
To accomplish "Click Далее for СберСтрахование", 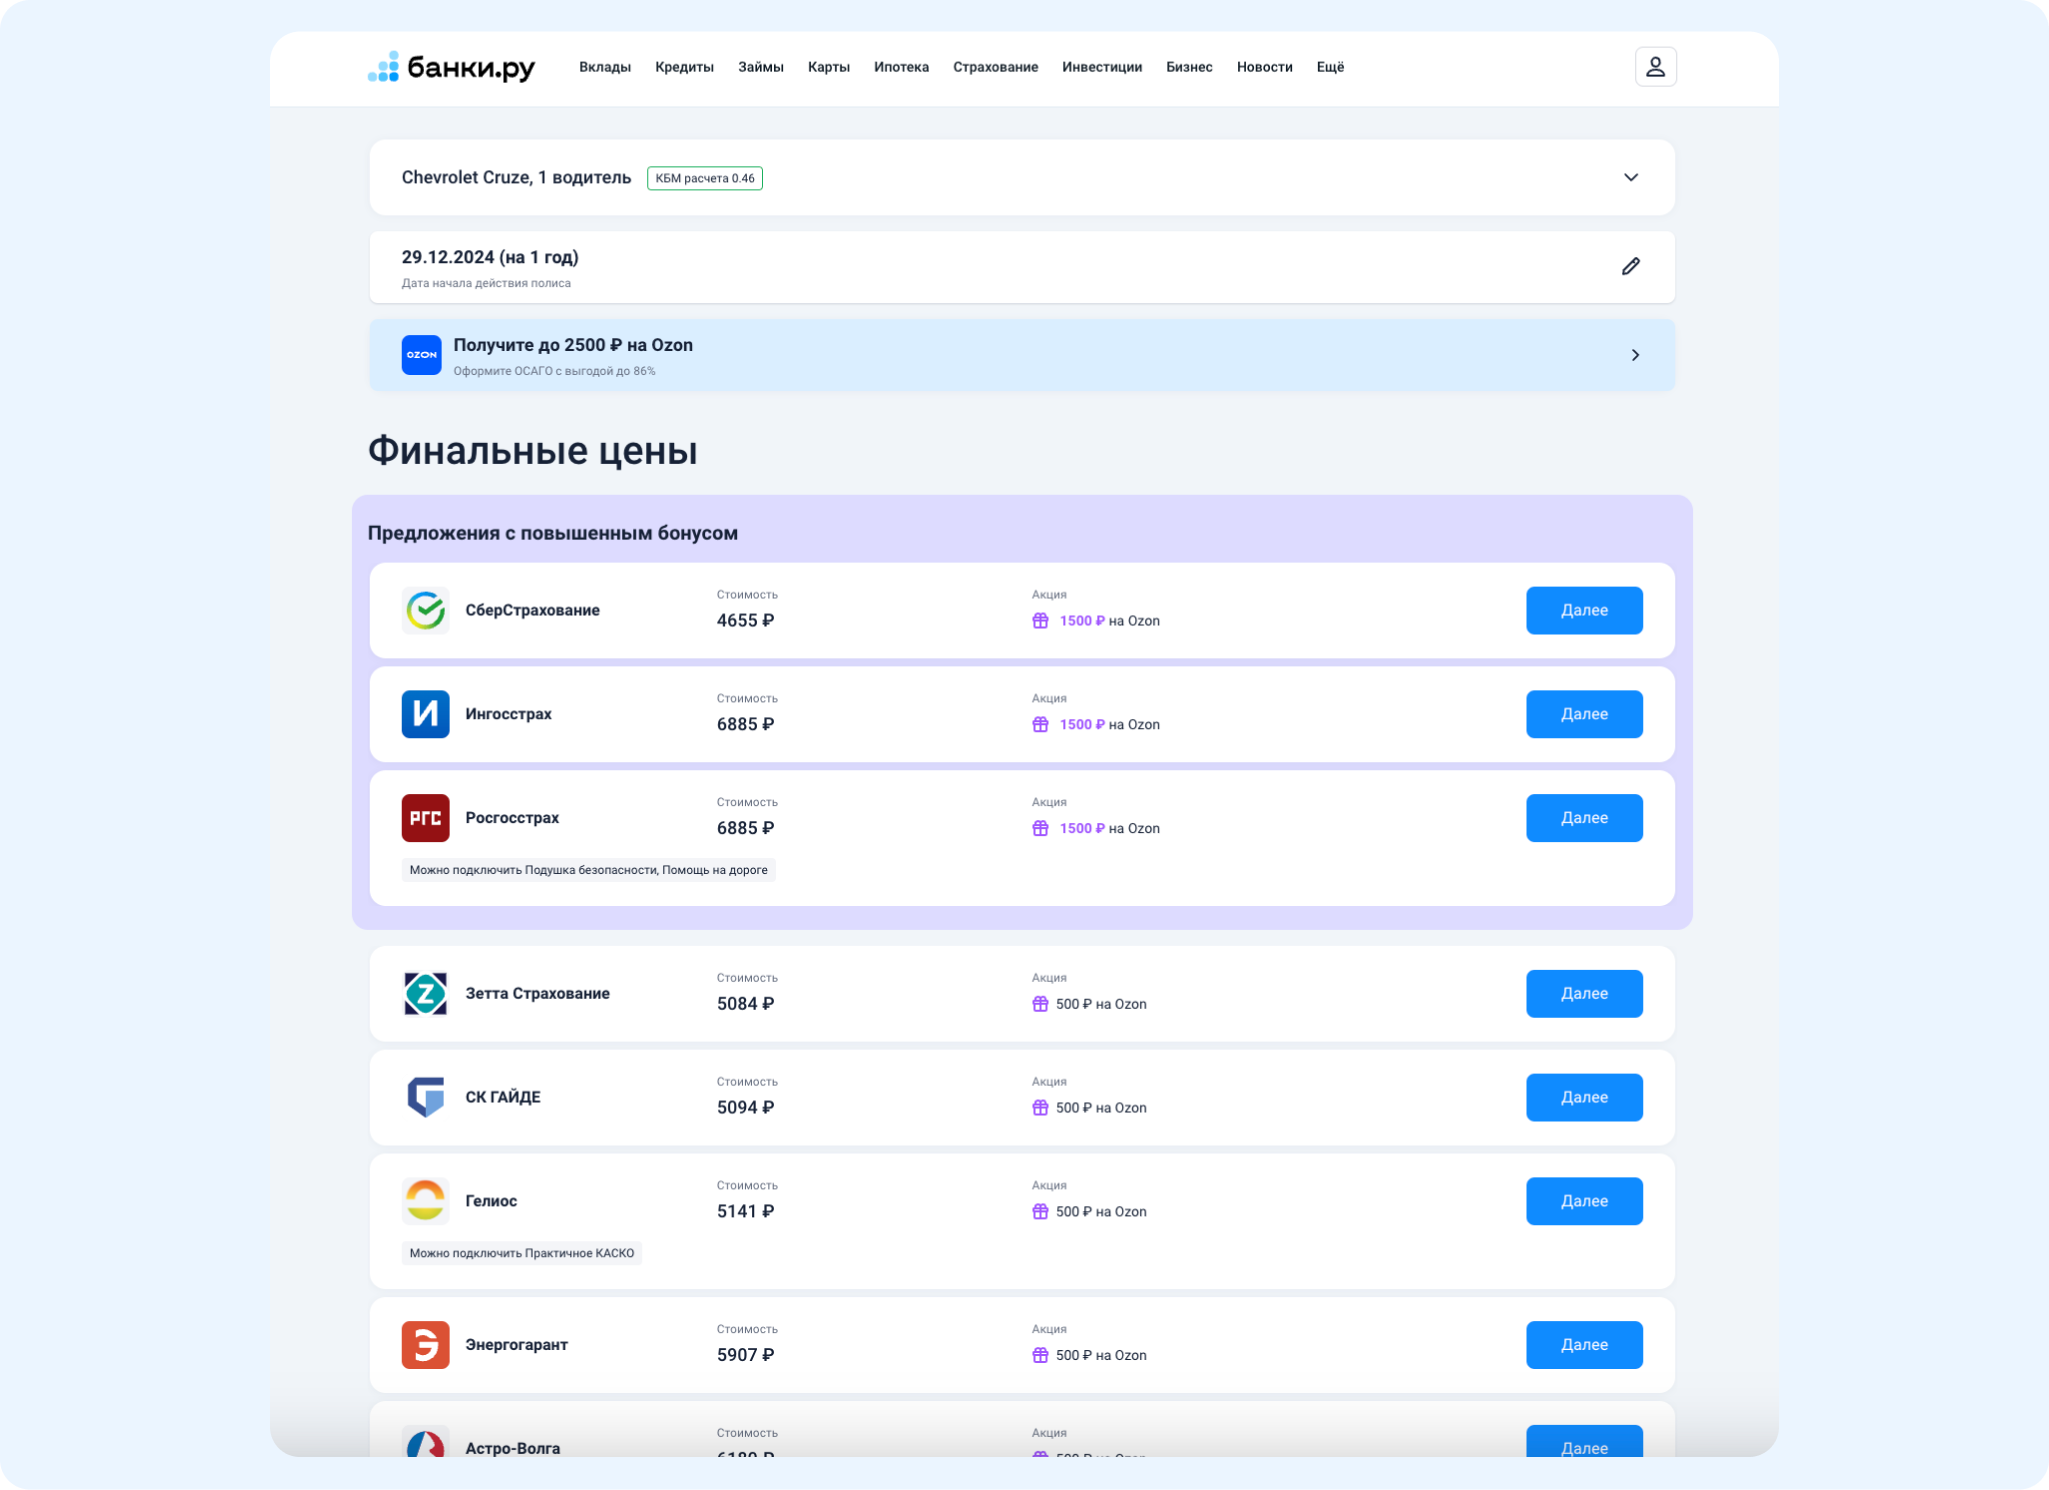I will [x=1584, y=610].
